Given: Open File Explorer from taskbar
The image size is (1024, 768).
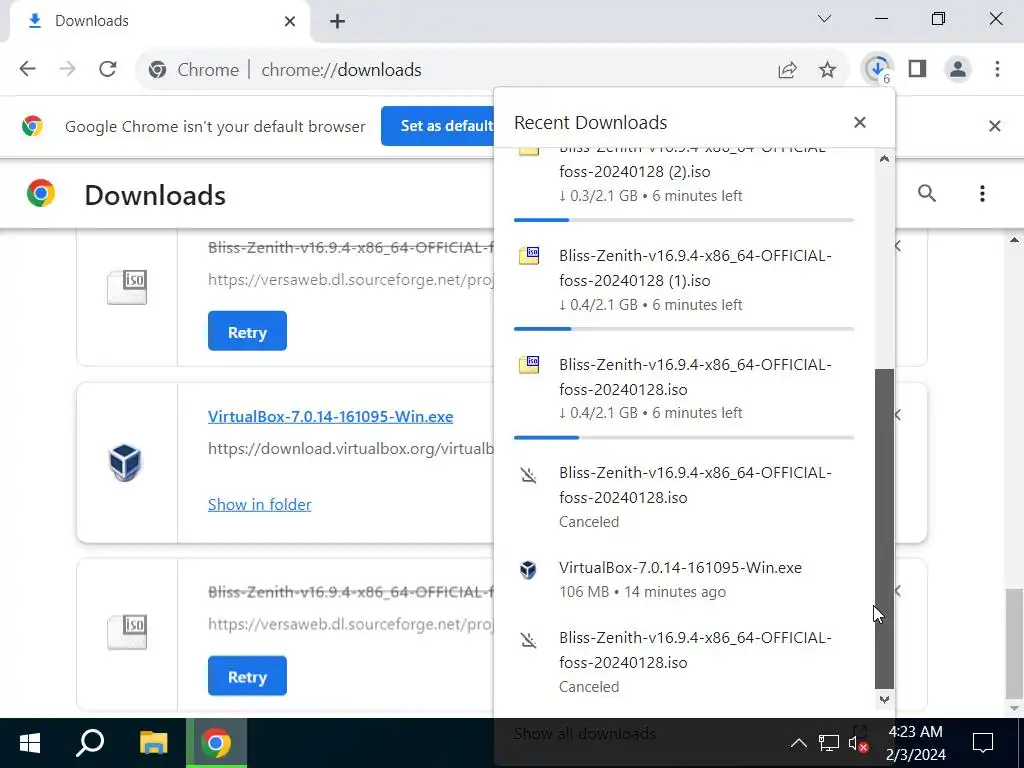Looking at the screenshot, I should point(153,743).
